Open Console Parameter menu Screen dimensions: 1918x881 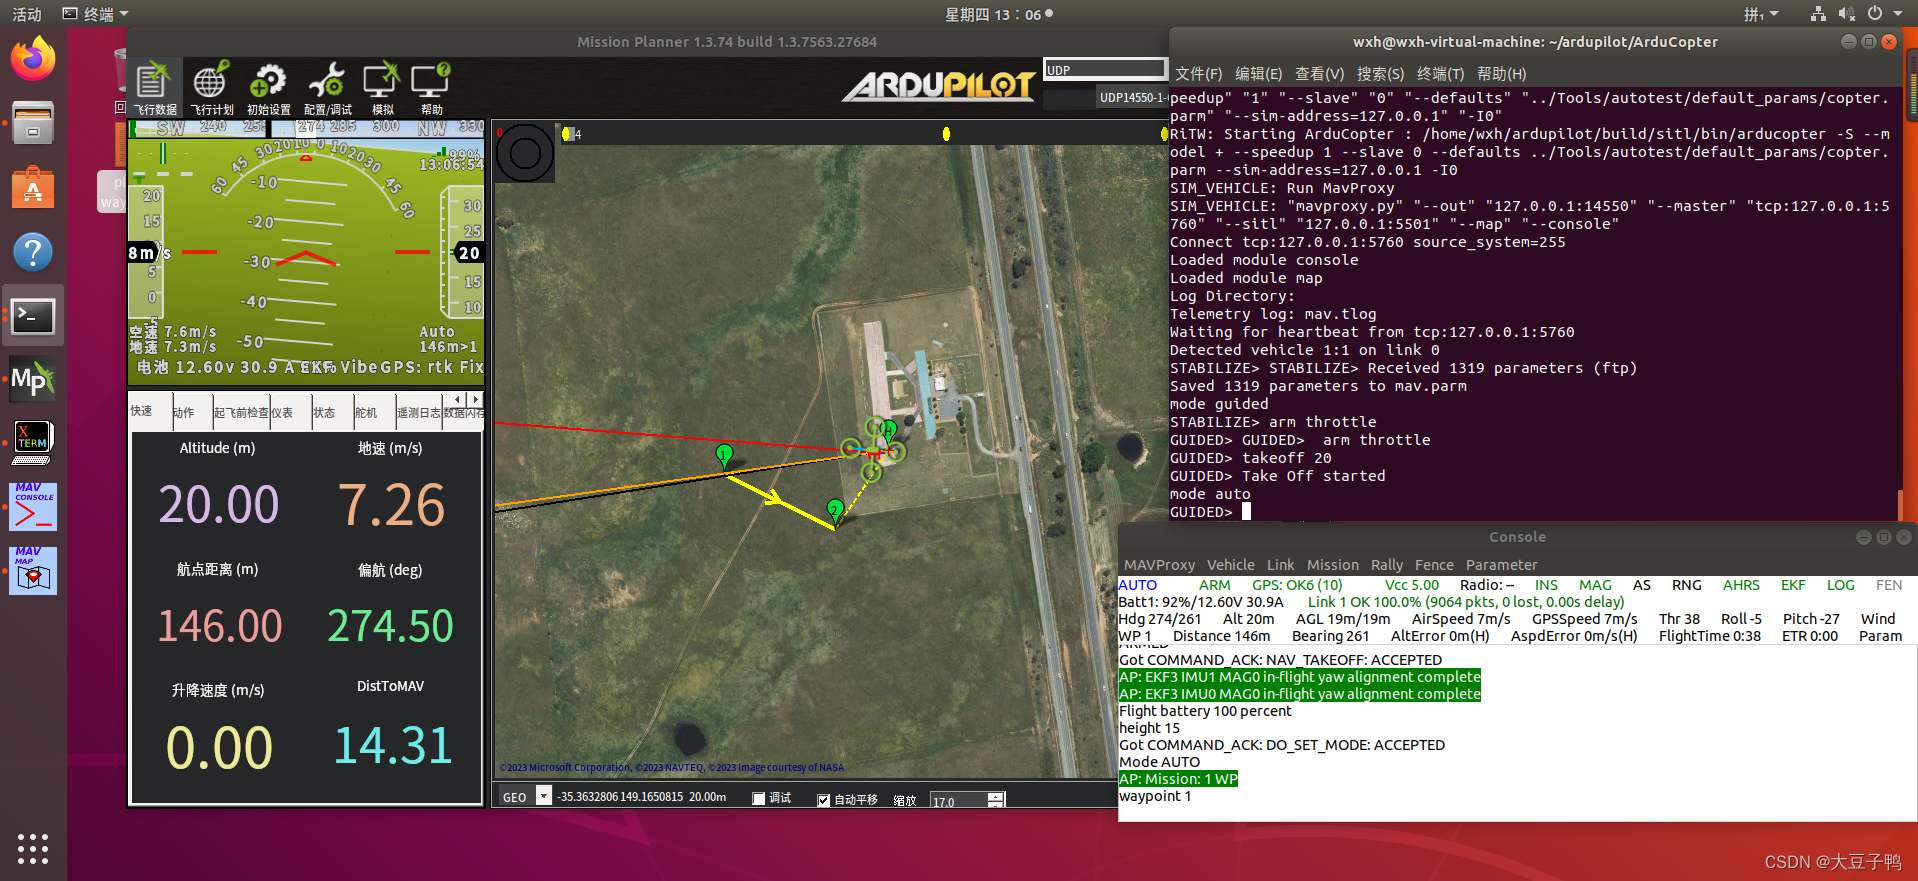pos(1501,565)
